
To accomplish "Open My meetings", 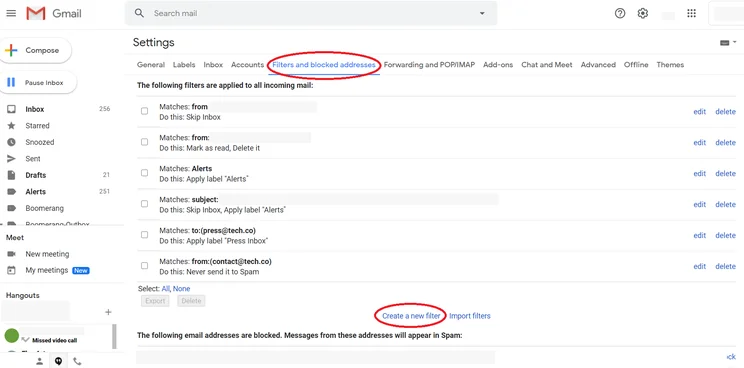I will pos(46,270).
